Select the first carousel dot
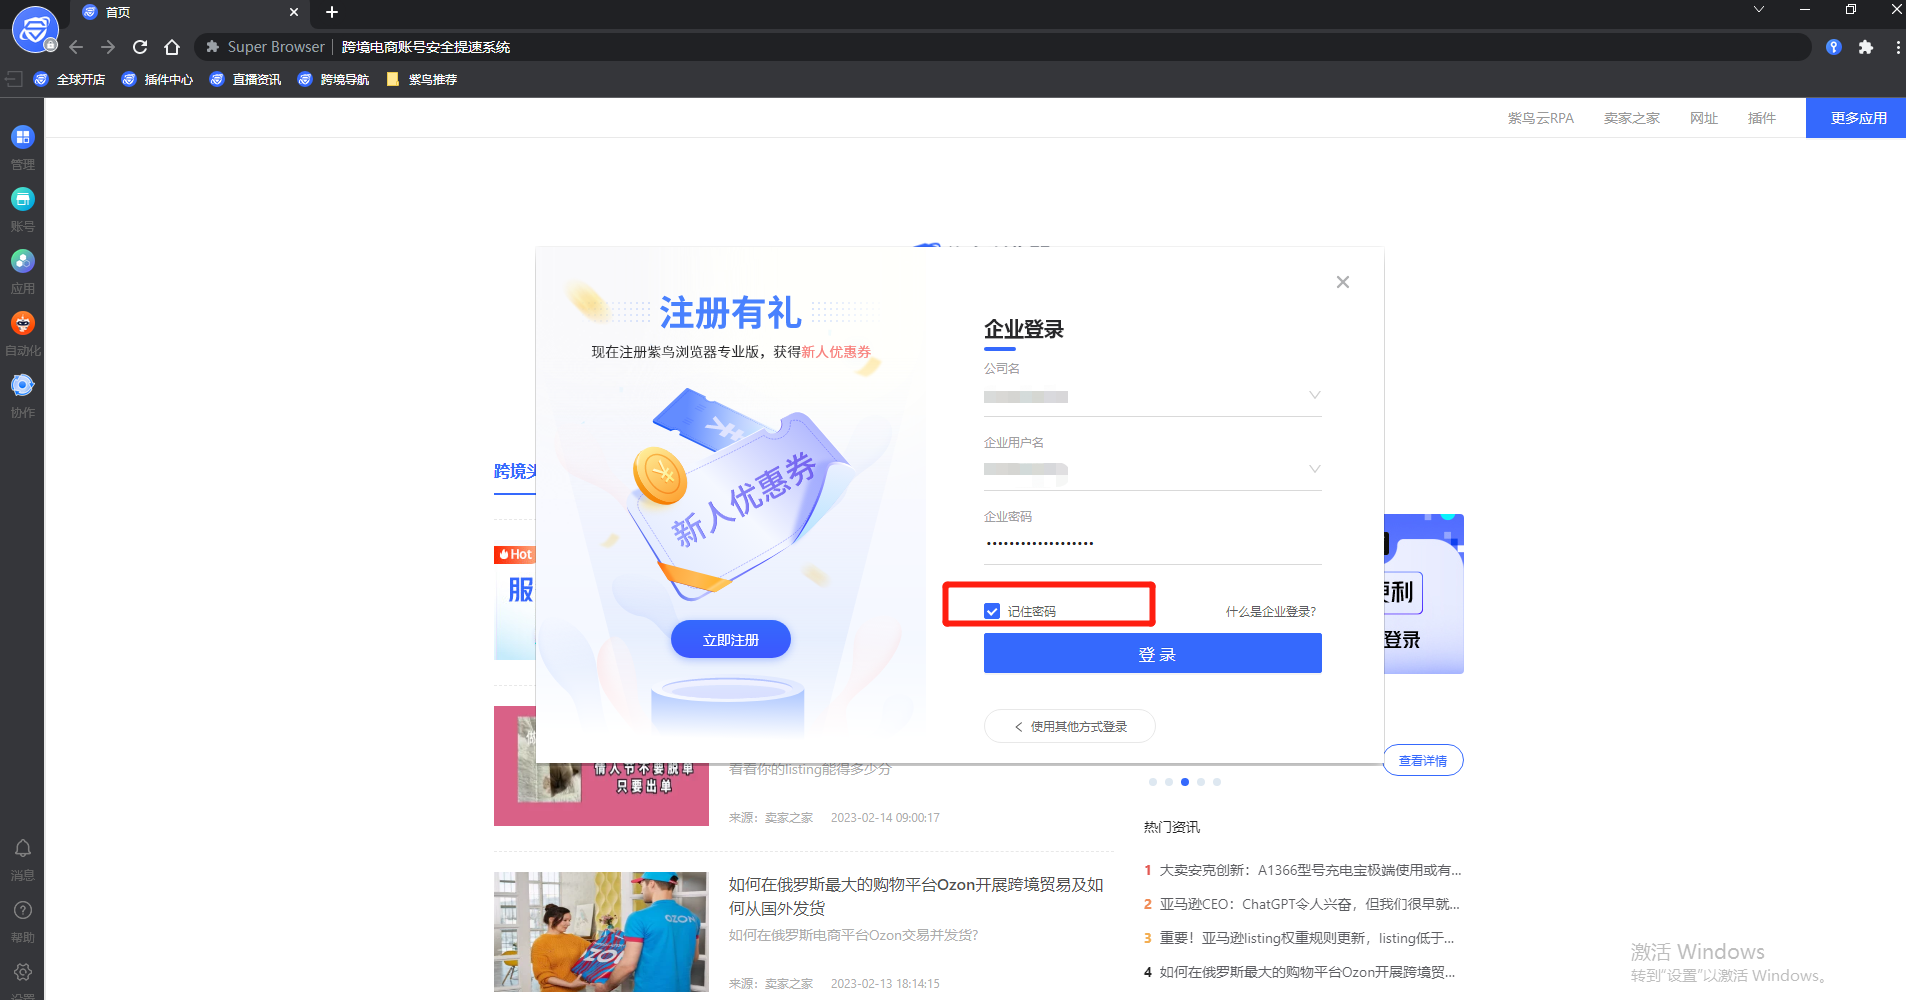Image resolution: width=1906 pixels, height=1000 pixels. click(x=1153, y=782)
